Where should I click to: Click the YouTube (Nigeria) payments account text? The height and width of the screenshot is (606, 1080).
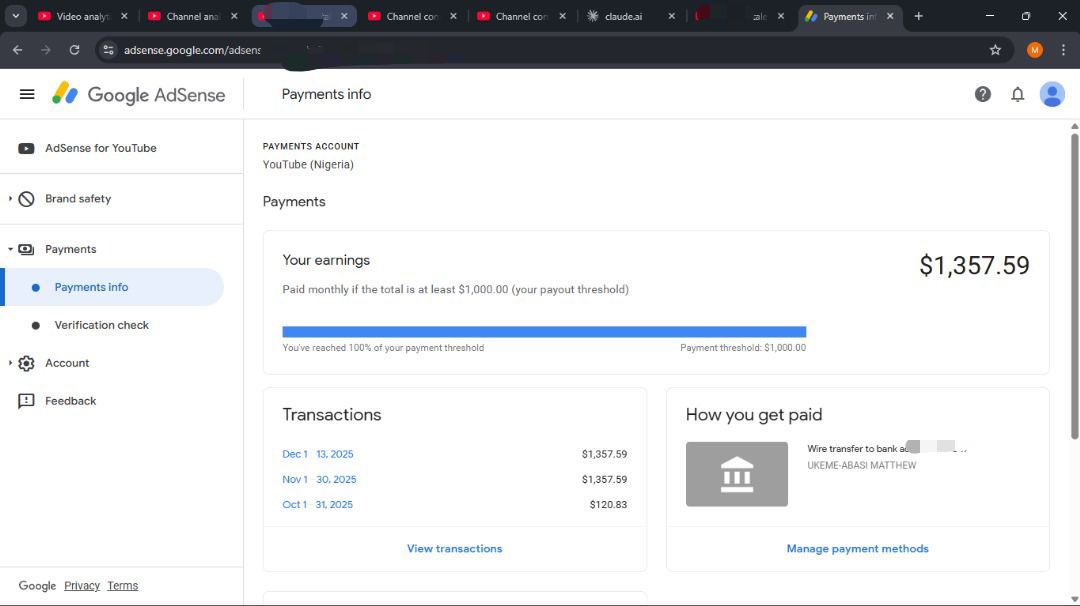point(308,165)
